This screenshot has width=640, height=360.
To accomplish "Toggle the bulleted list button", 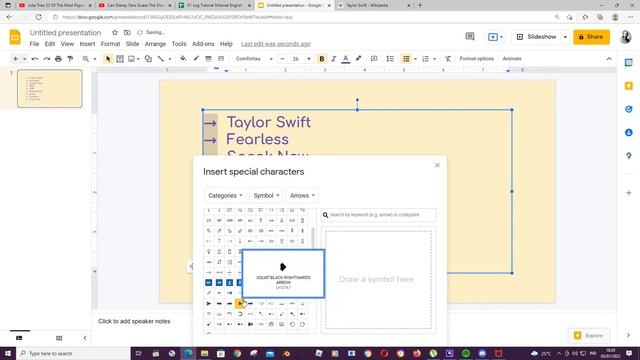I will click(x=406, y=59).
